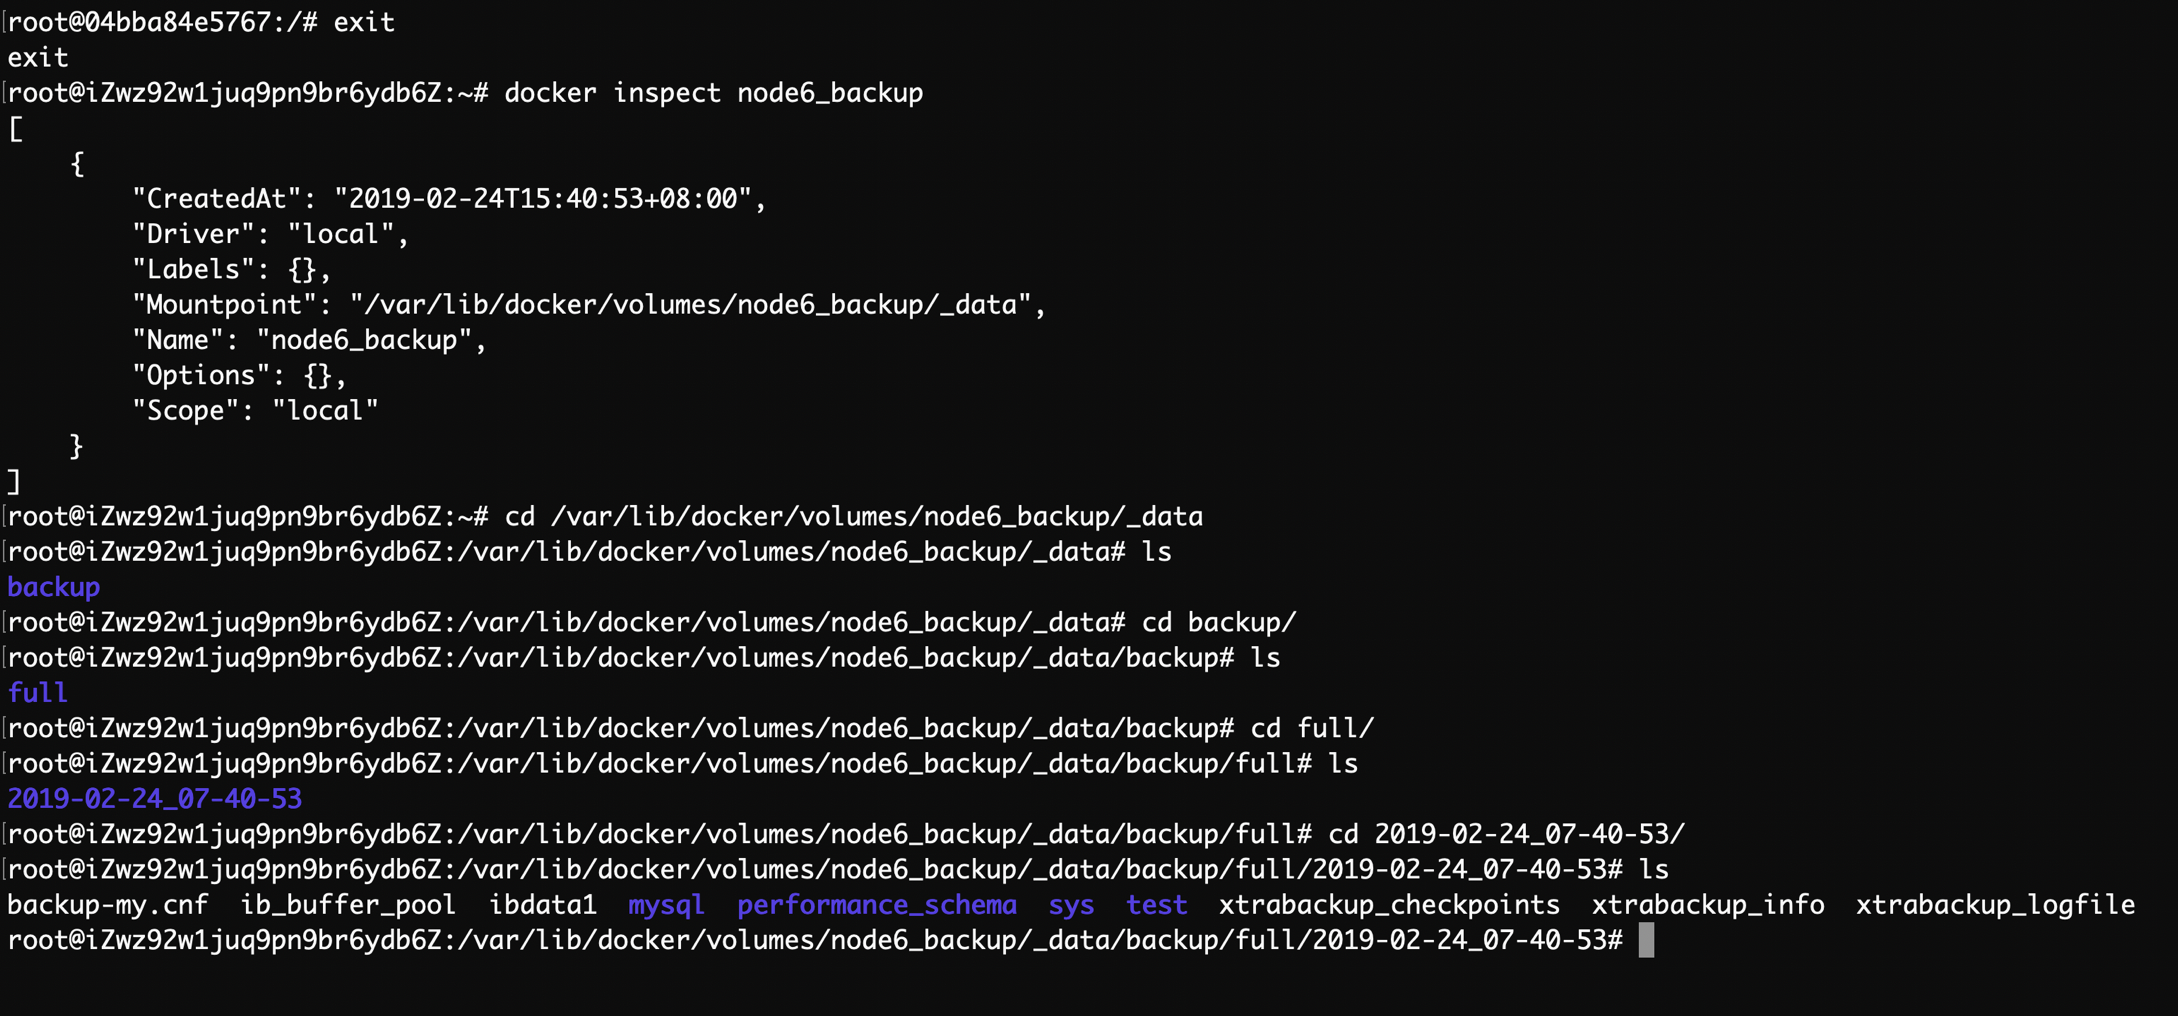The width and height of the screenshot is (2178, 1016).
Task: Click the blue test directory entry
Action: (1156, 905)
